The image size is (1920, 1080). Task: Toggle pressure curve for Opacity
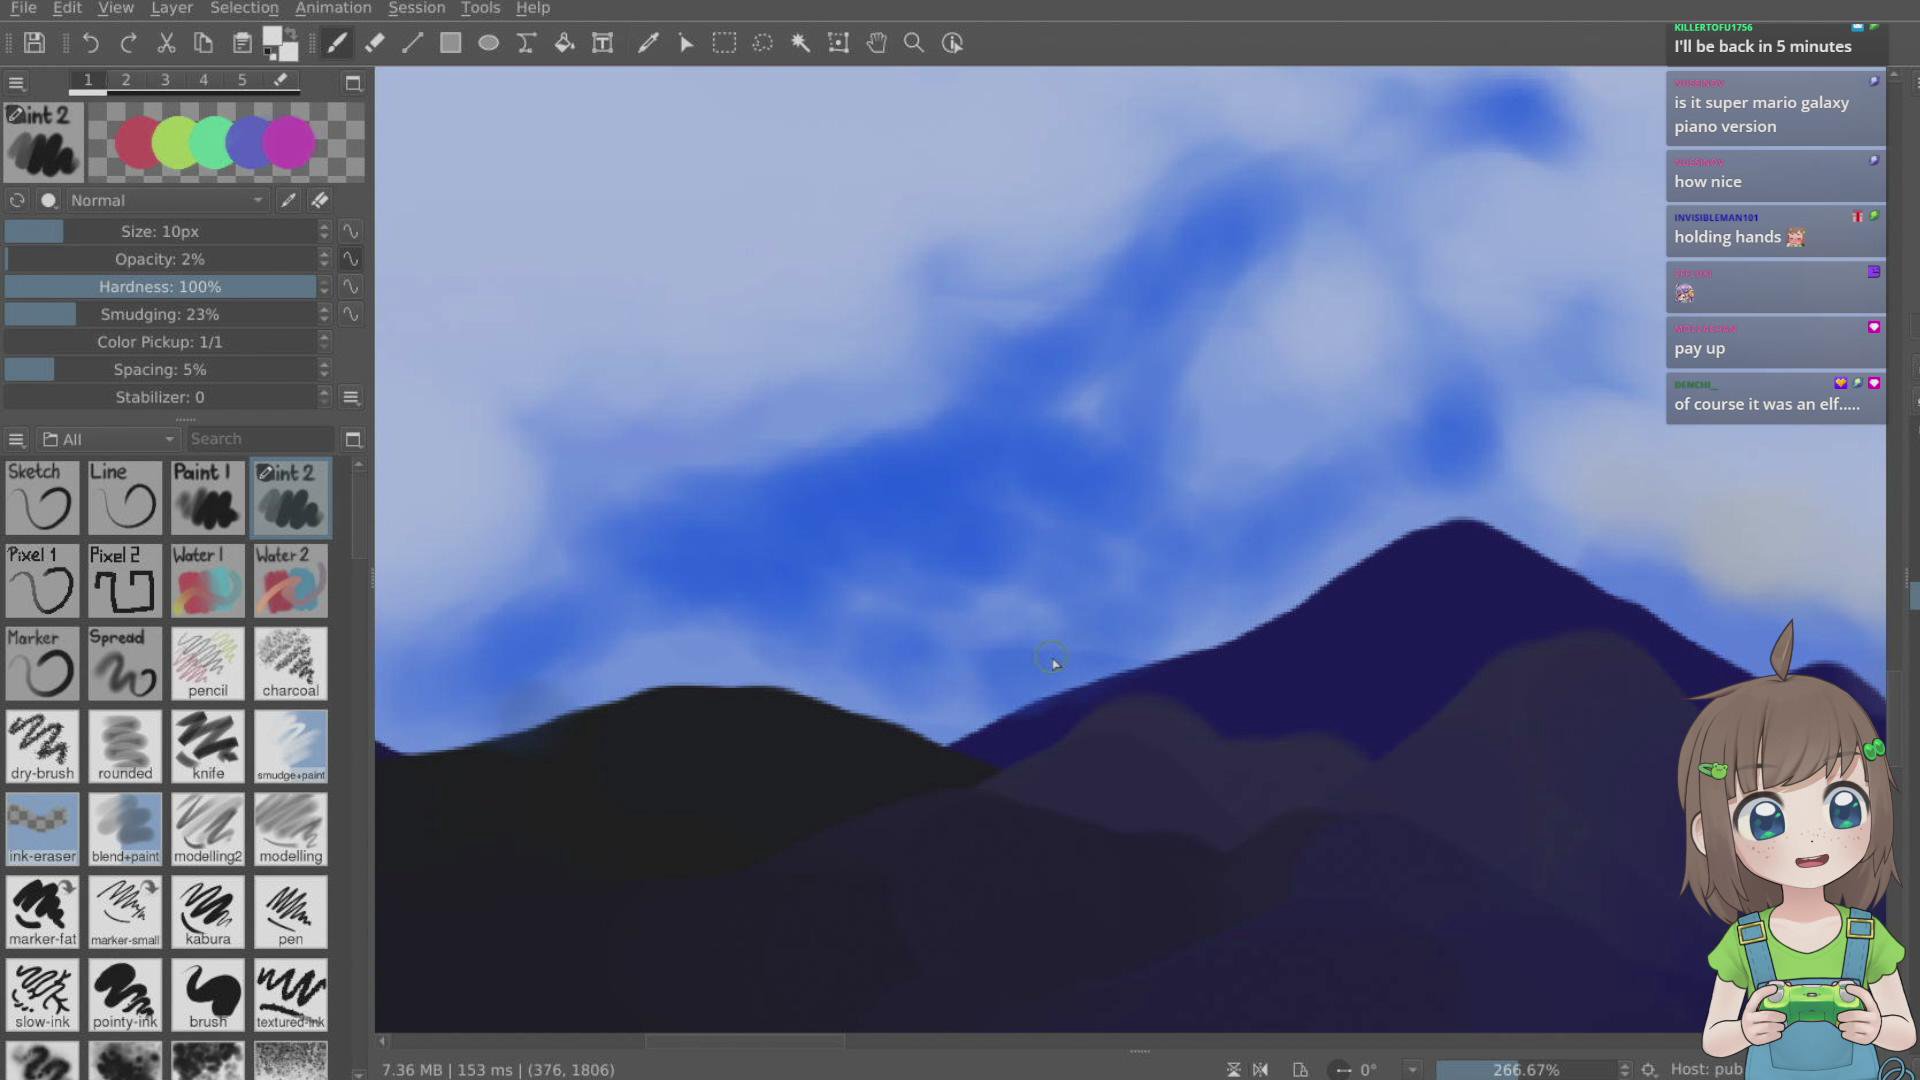tap(350, 259)
